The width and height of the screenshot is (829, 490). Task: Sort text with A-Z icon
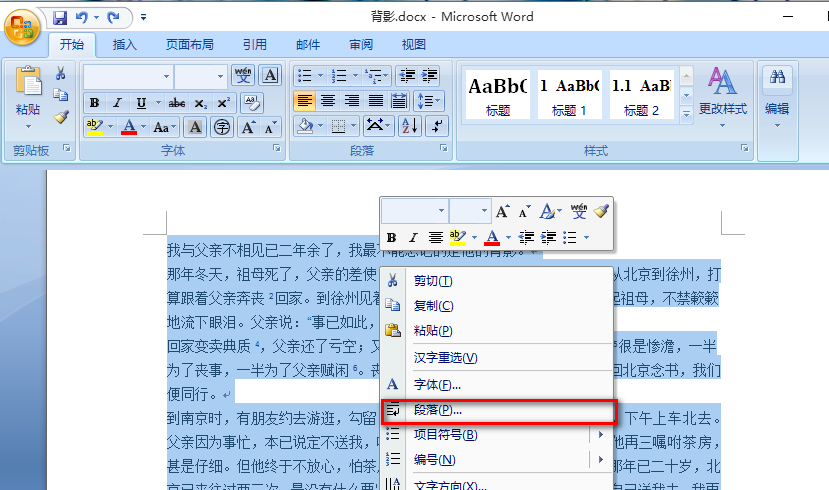(x=410, y=126)
